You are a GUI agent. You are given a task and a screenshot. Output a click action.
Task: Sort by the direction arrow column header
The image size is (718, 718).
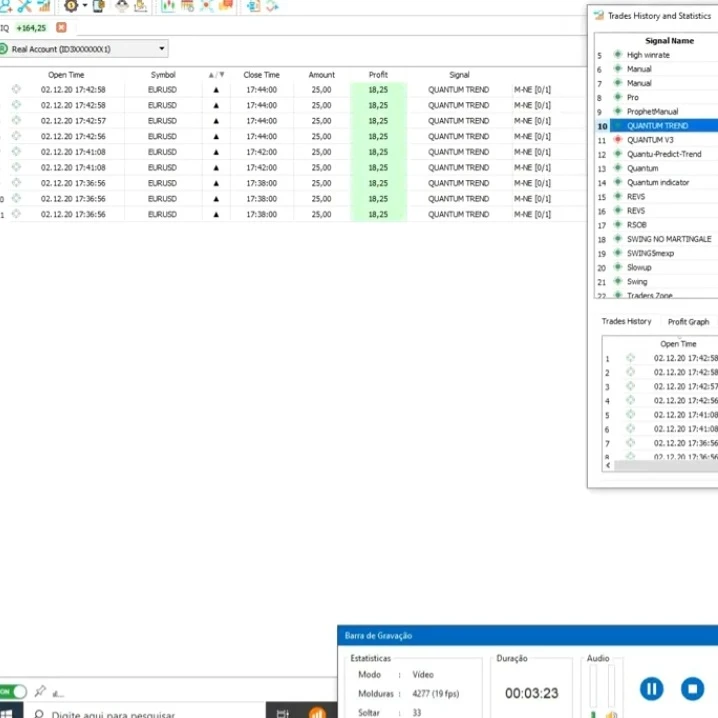tap(216, 75)
